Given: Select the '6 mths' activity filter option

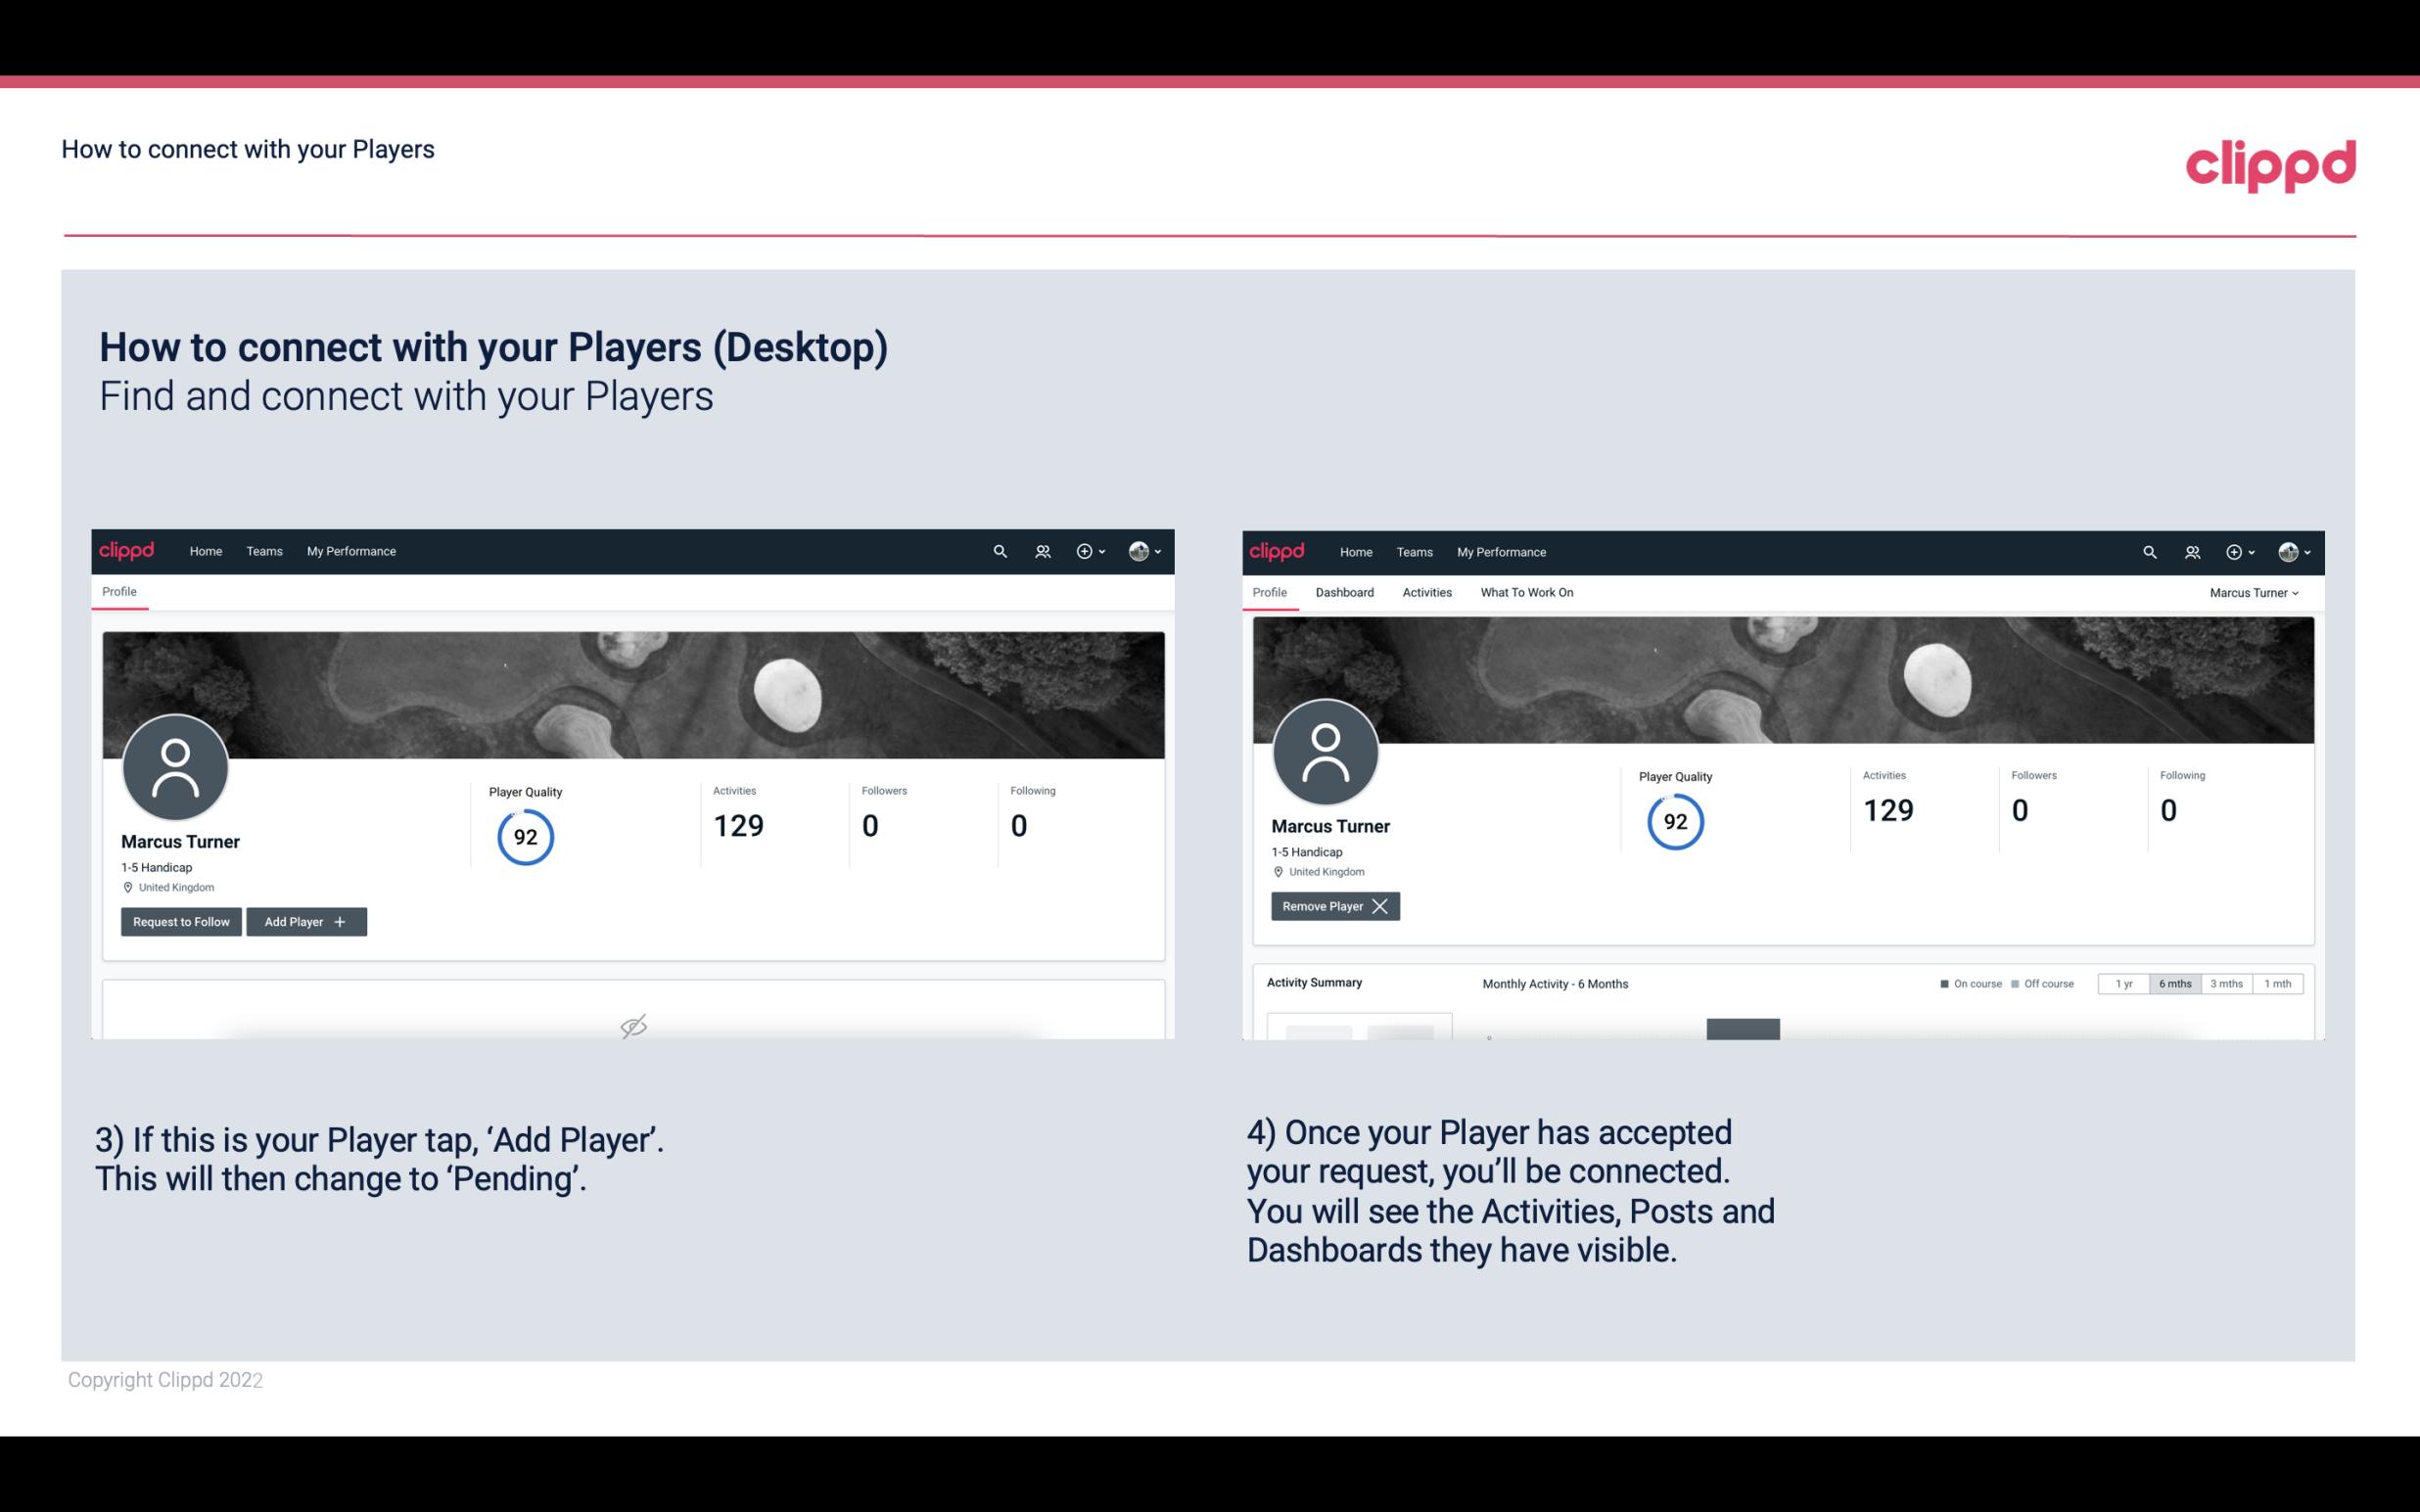Looking at the screenshot, I should coord(2174,983).
